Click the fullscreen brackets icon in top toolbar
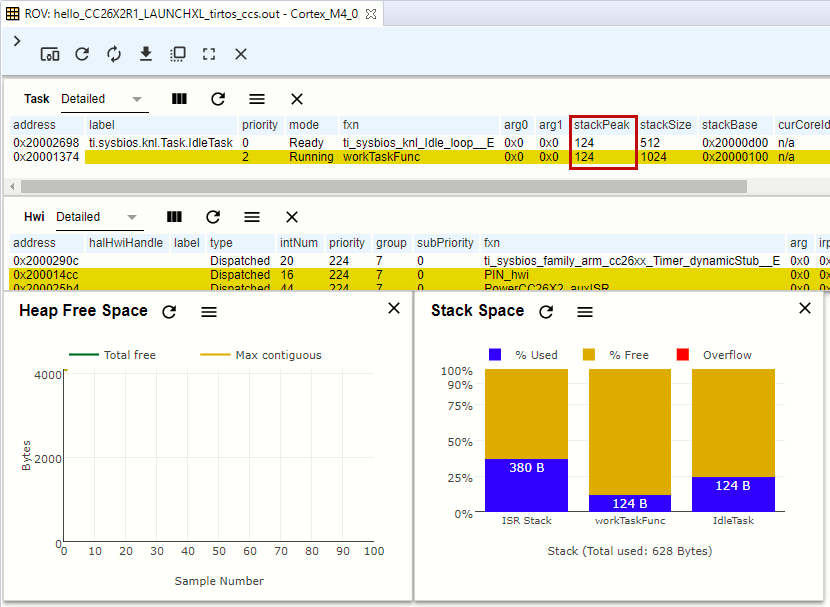Viewport: 830px width, 607px height. coord(209,54)
